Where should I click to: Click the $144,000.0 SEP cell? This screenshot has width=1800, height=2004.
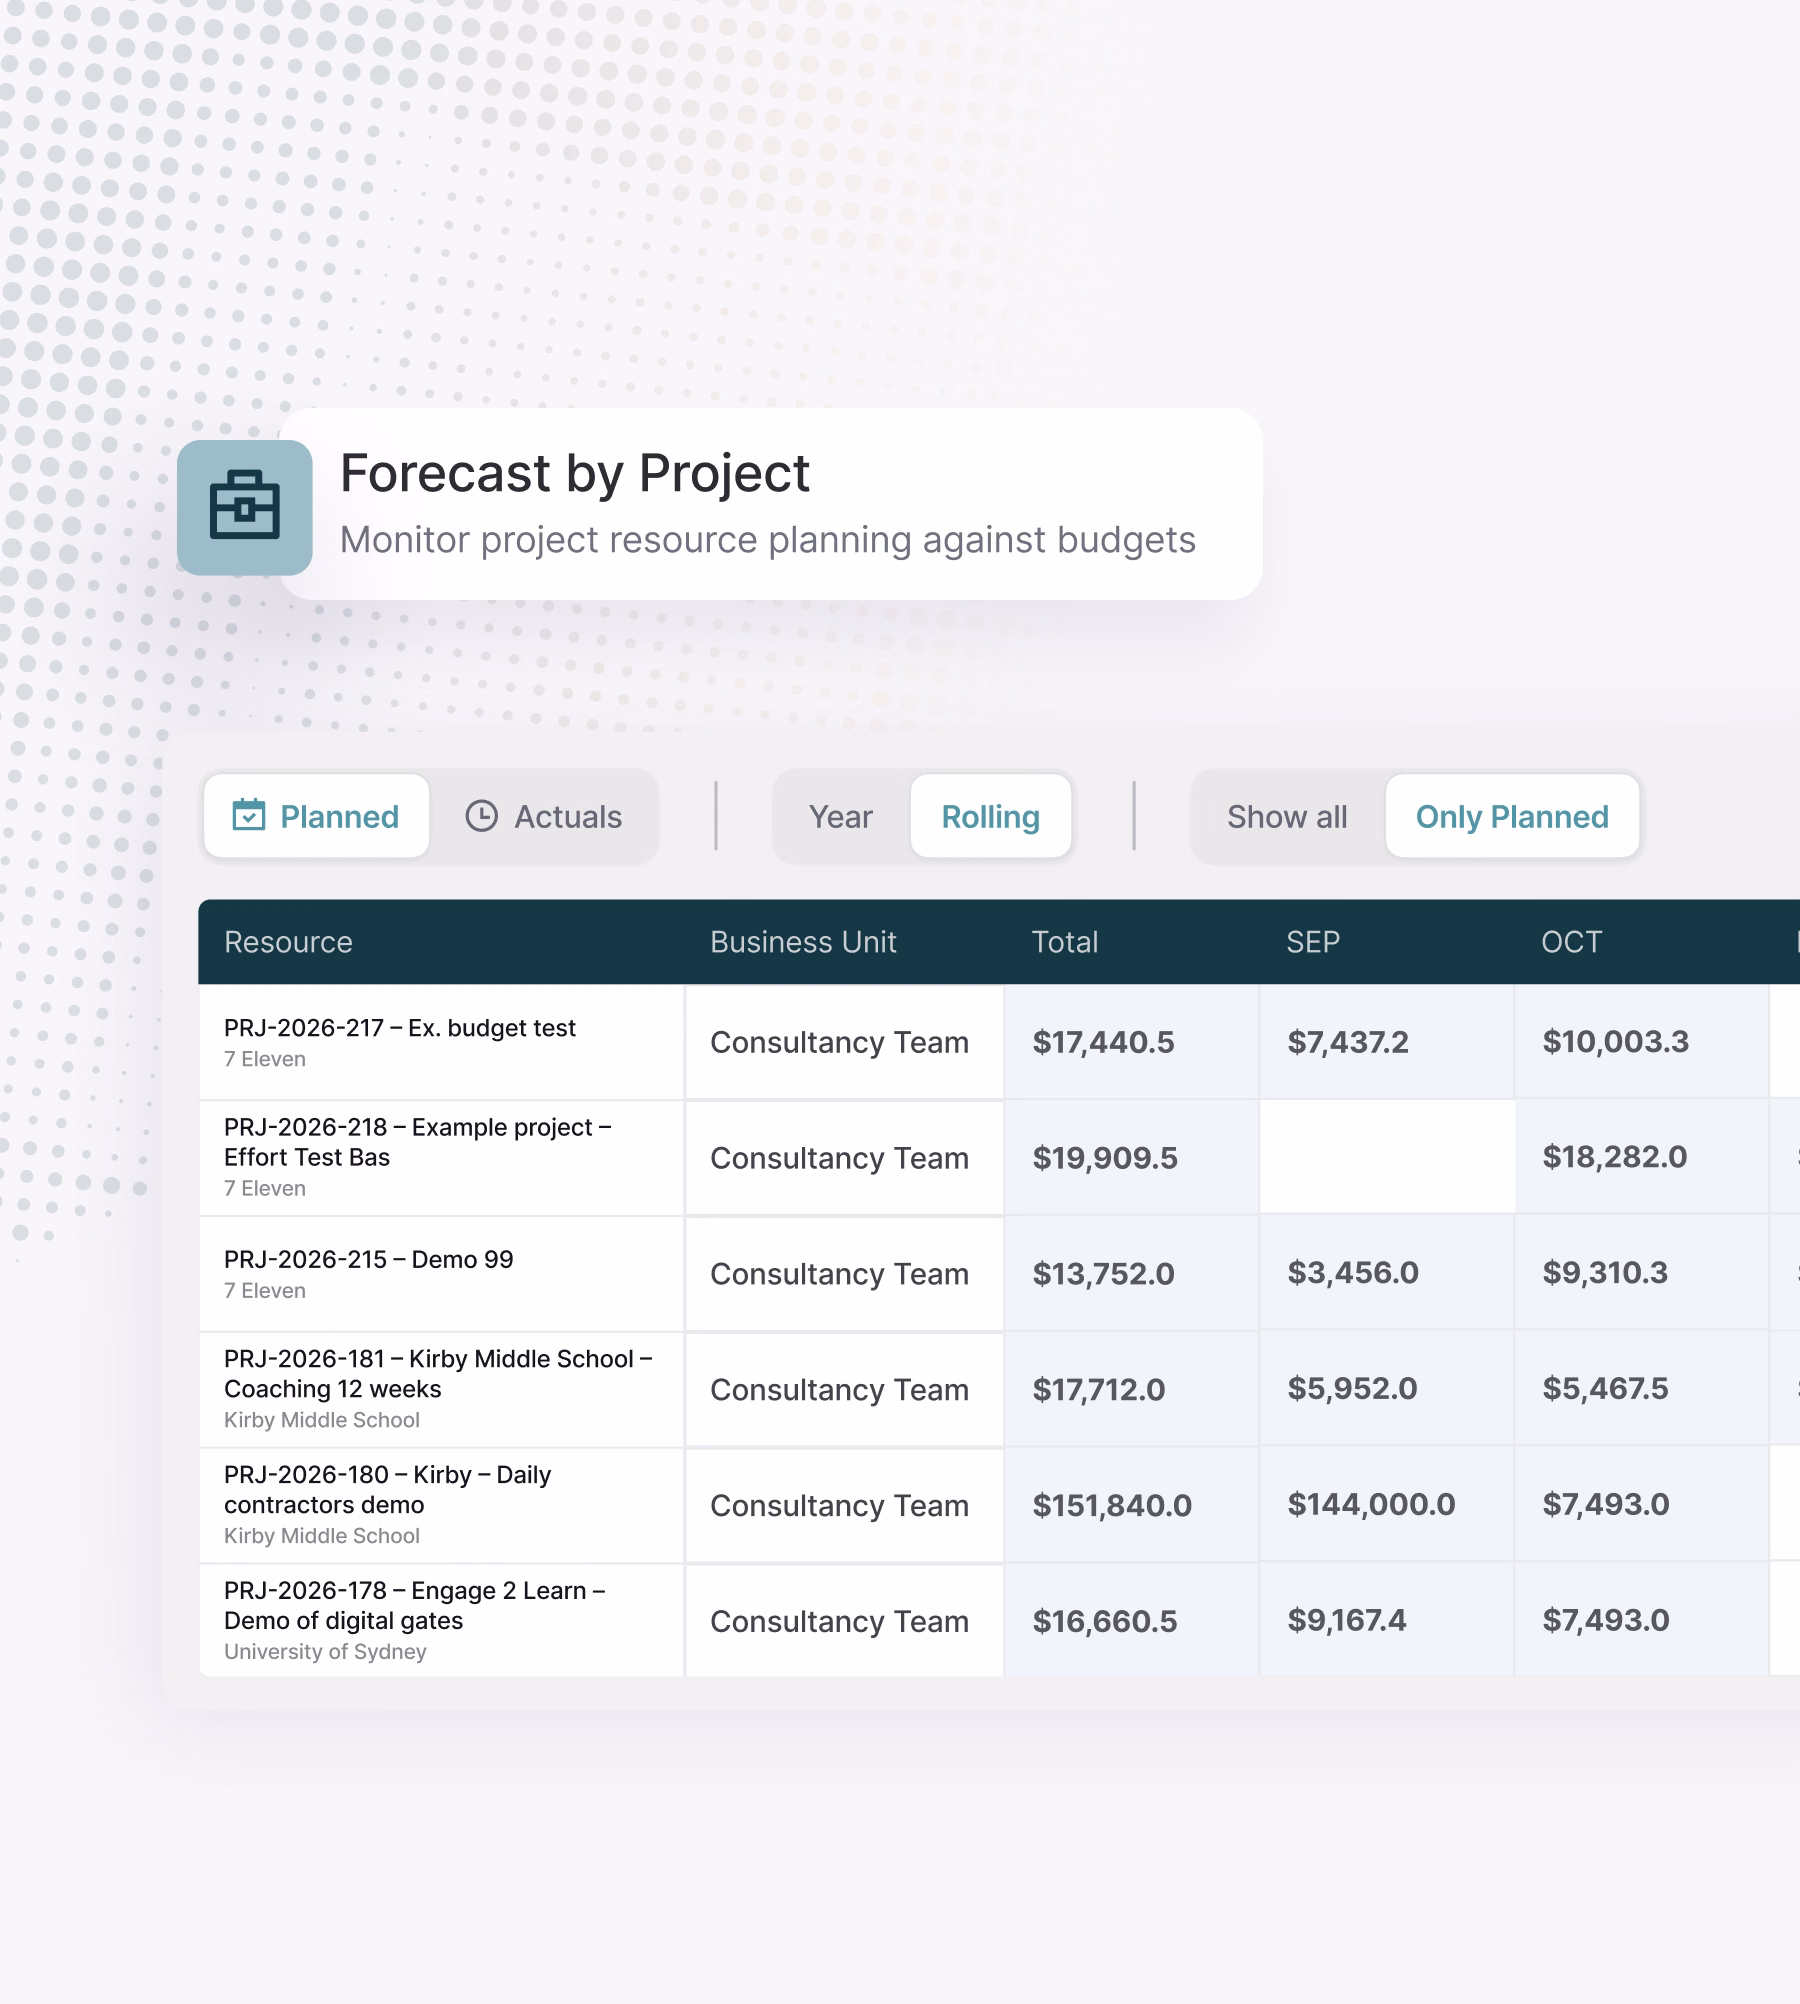click(x=1386, y=1505)
